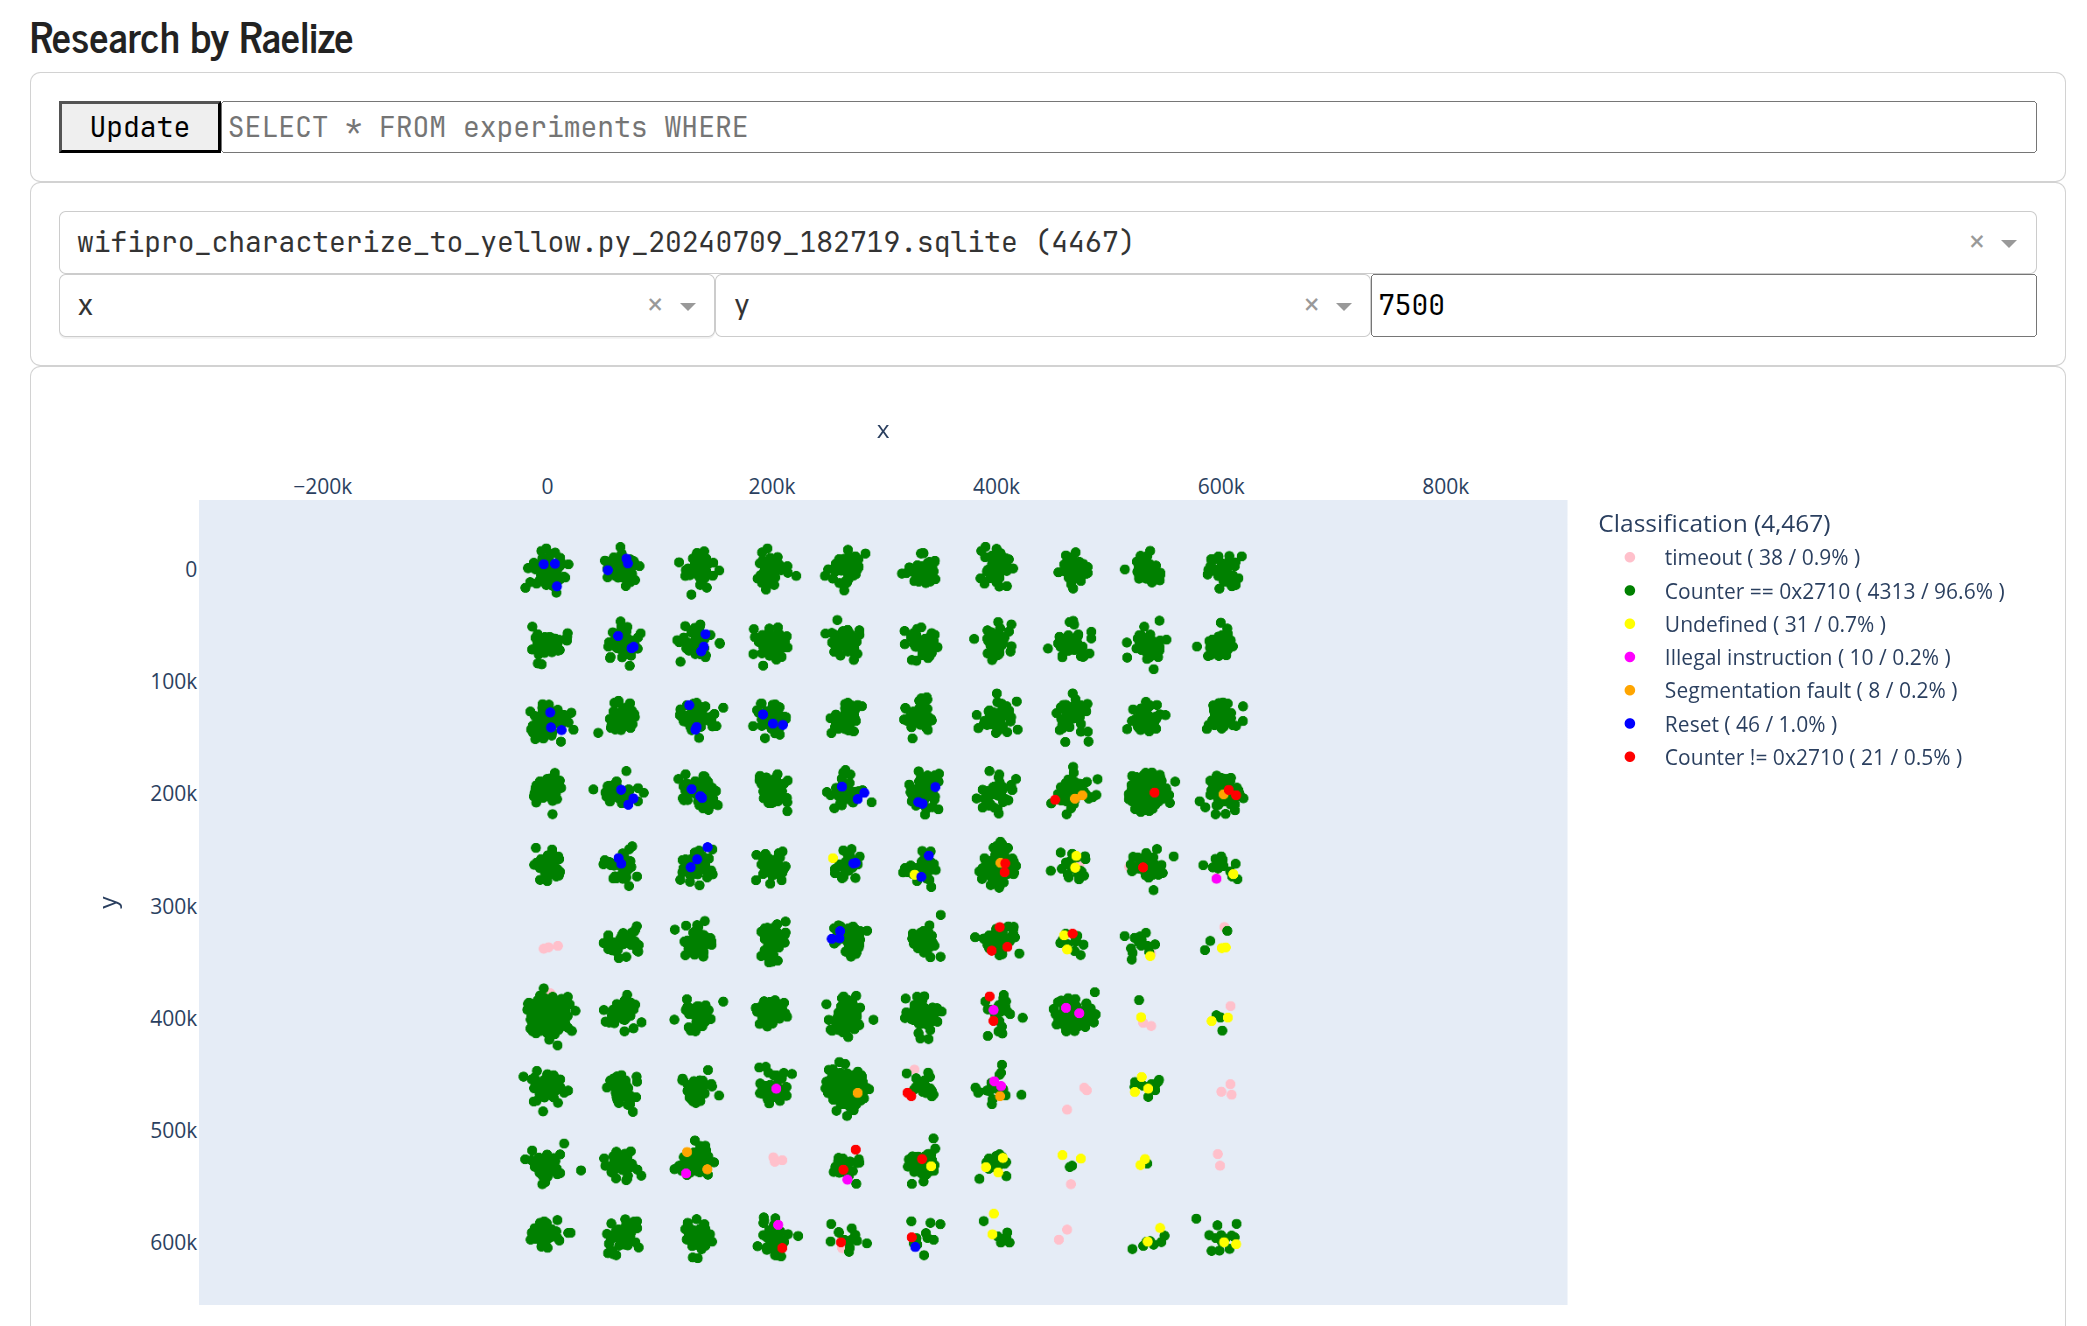Click the y axis title left of plot

click(110, 903)
